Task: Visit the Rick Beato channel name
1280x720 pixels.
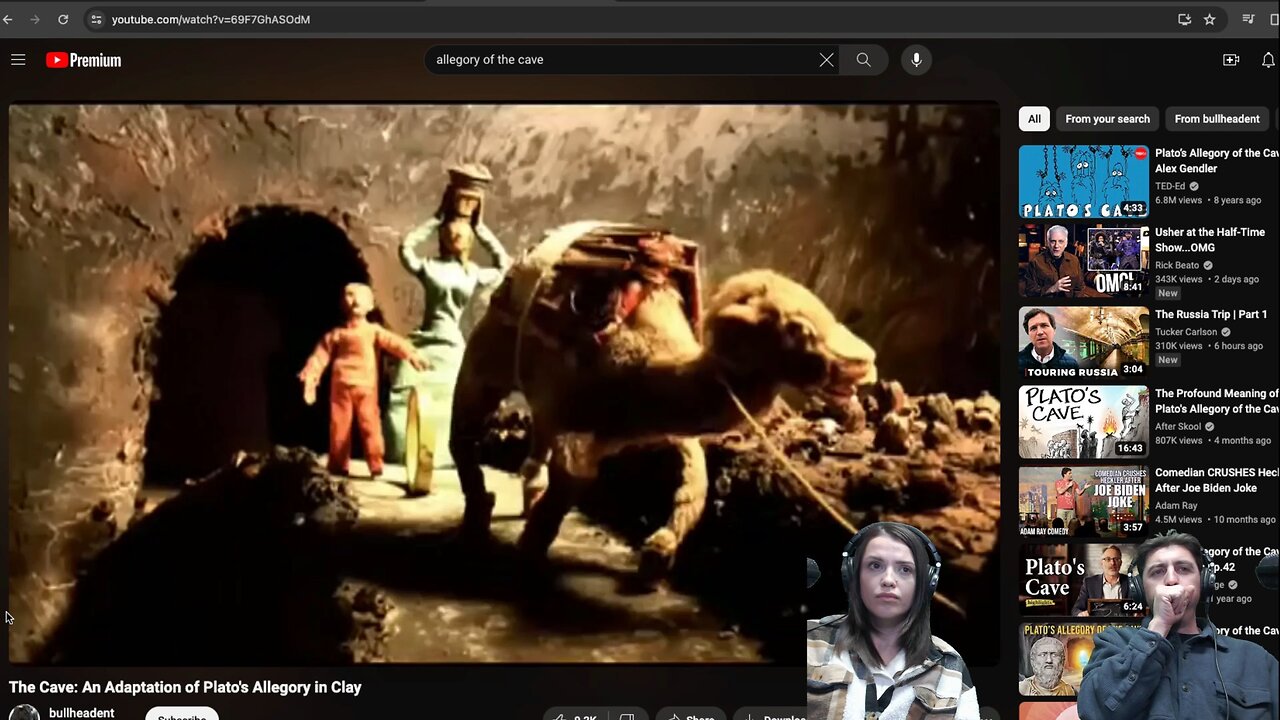Action: coord(1177,265)
